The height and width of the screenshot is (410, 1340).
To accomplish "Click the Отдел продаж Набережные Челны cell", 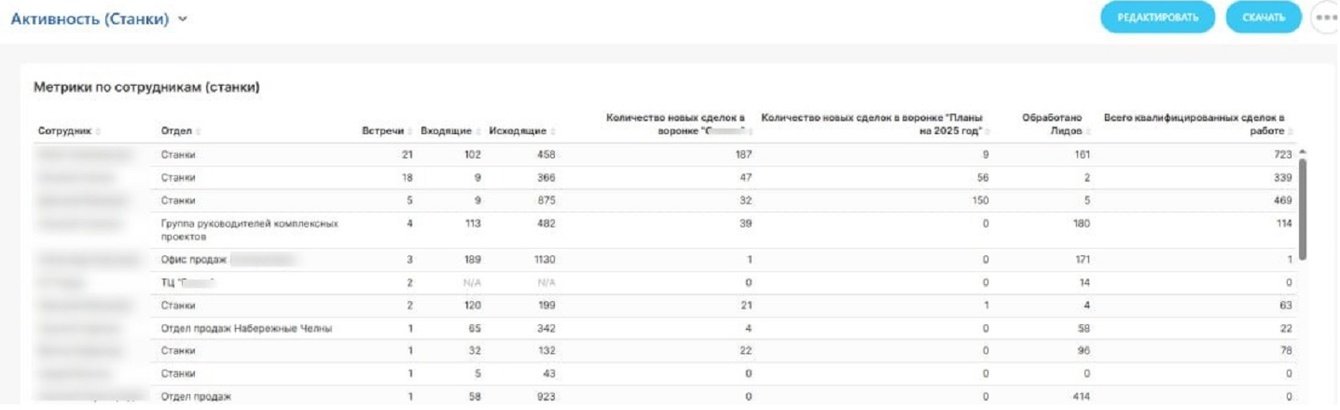I will point(246,328).
